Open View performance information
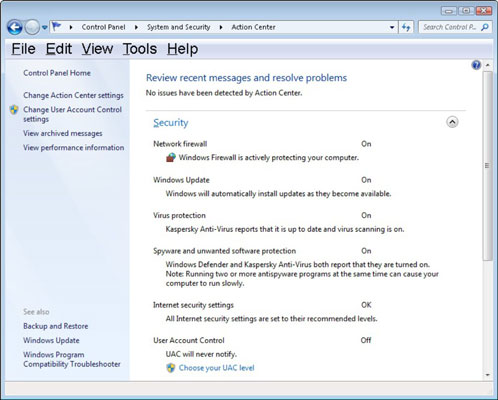This screenshot has height=400, width=498. pyautogui.click(x=73, y=148)
